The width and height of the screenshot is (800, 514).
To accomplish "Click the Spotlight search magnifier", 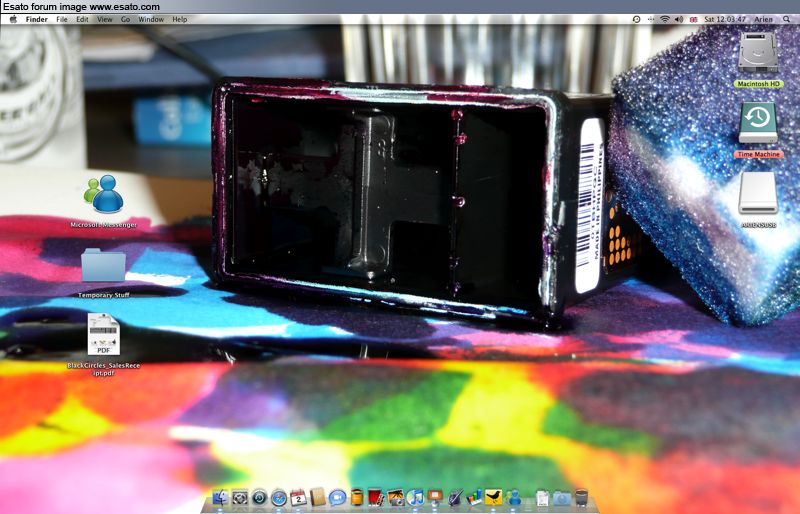I will (788, 19).
